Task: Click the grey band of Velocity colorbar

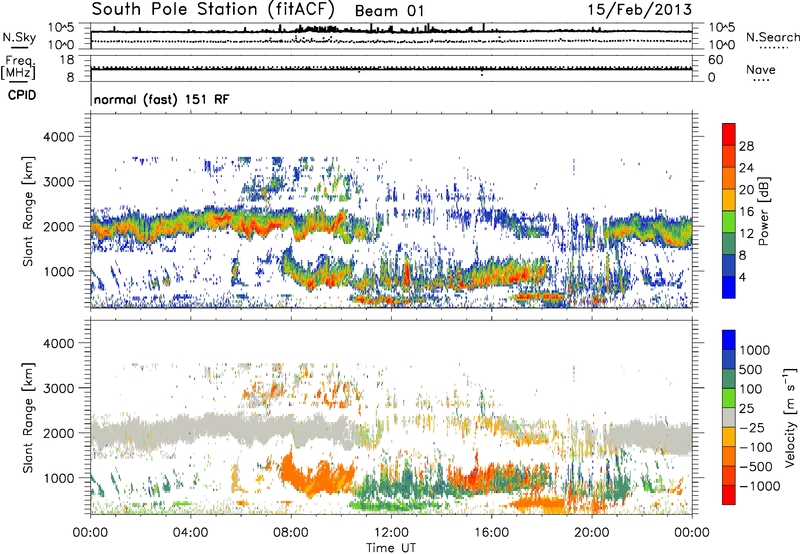Action: coord(729,417)
